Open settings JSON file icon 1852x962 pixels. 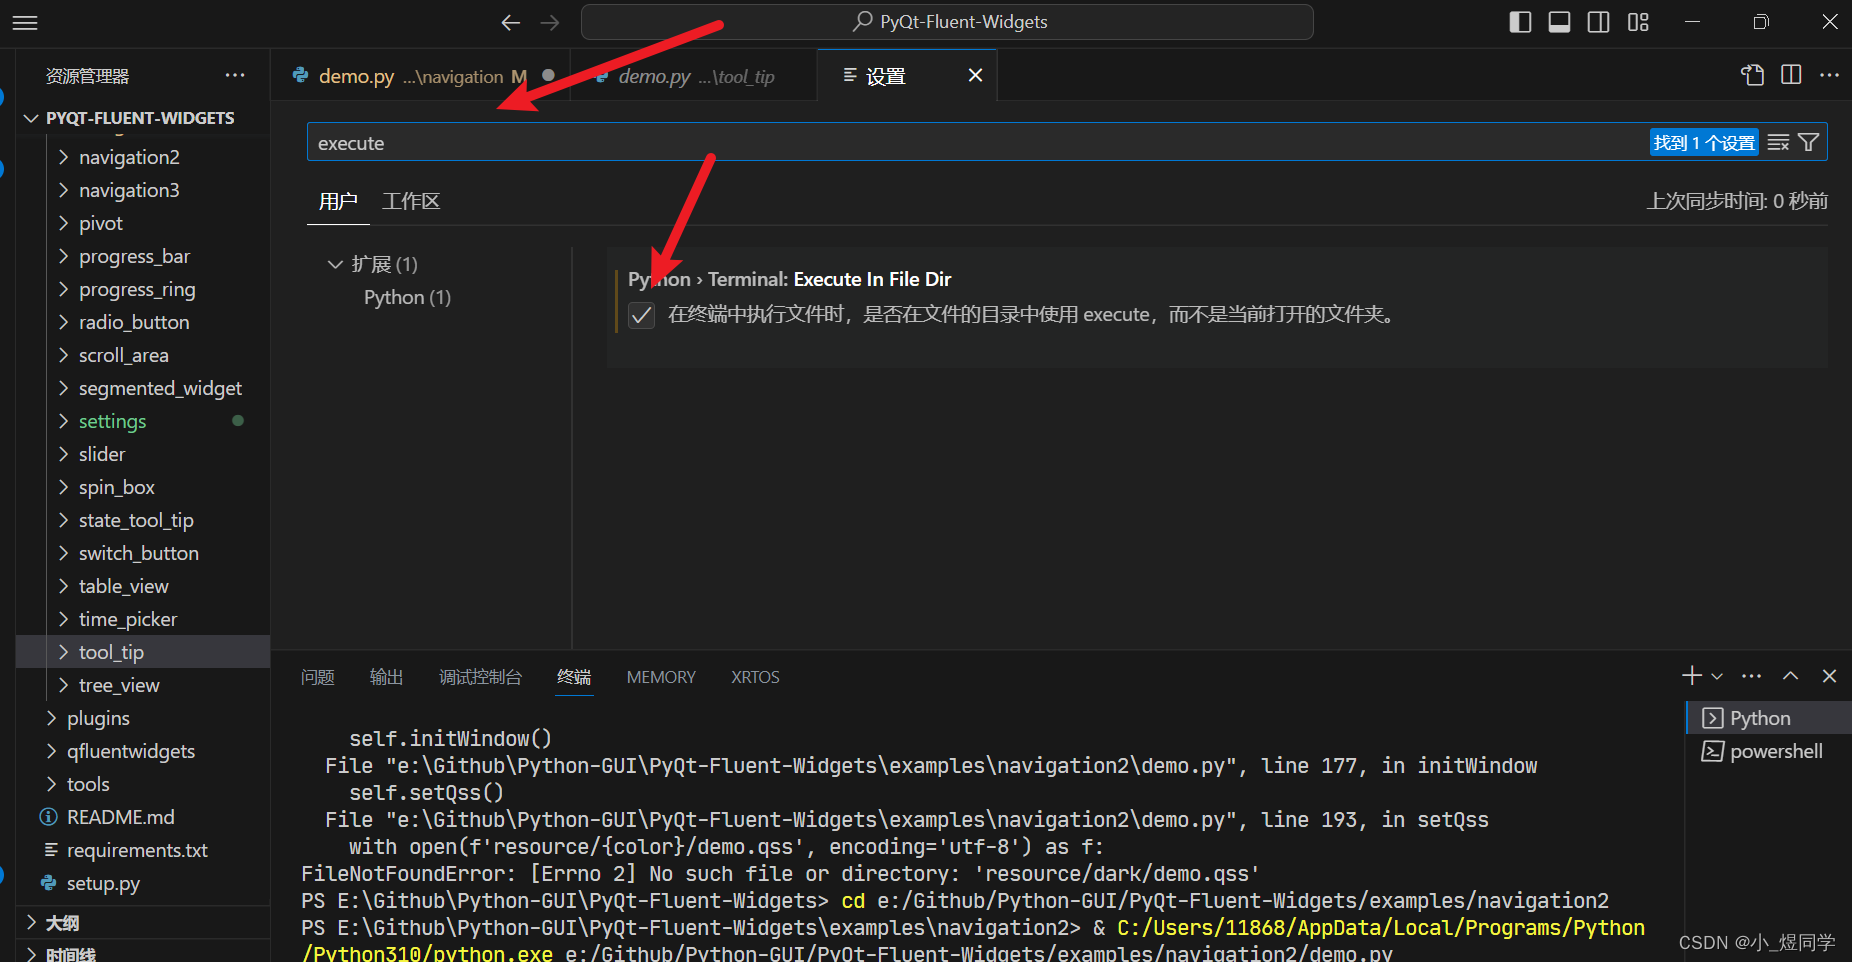tap(1752, 75)
